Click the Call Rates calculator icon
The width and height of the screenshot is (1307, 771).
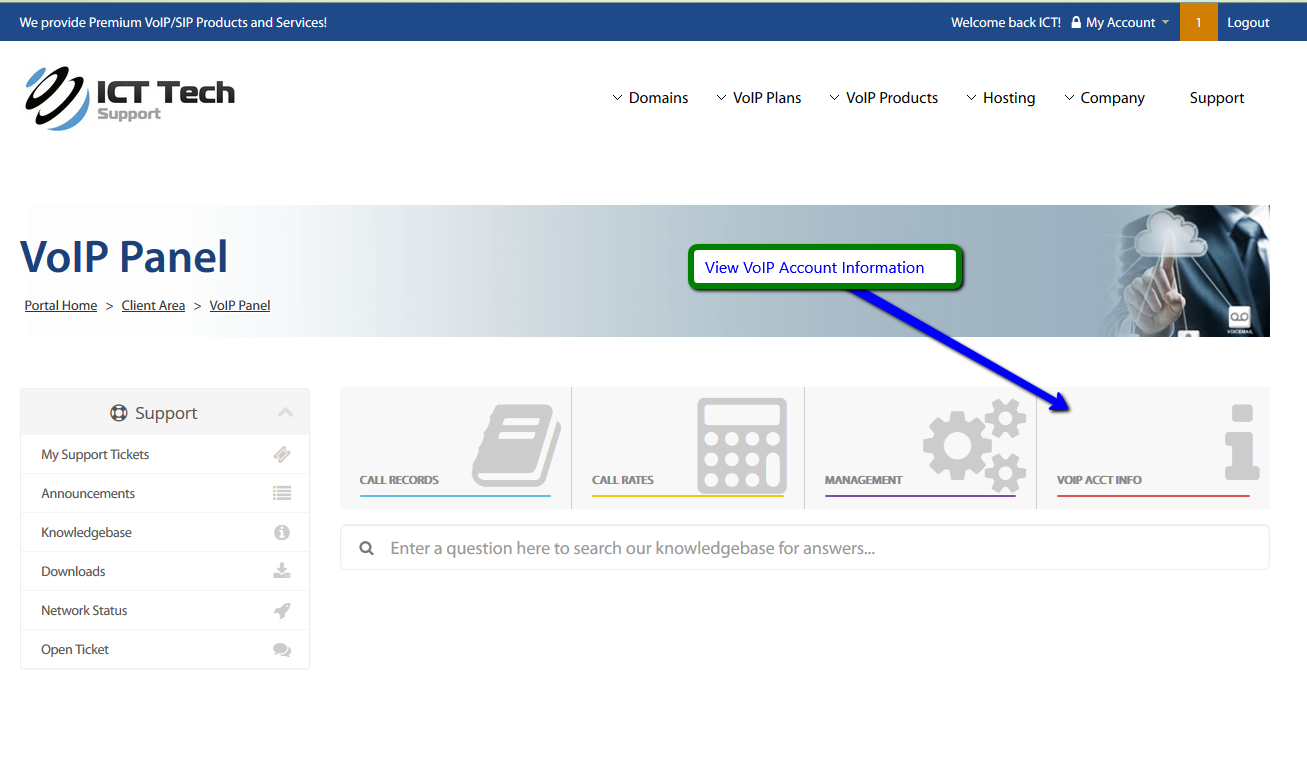[x=741, y=445]
